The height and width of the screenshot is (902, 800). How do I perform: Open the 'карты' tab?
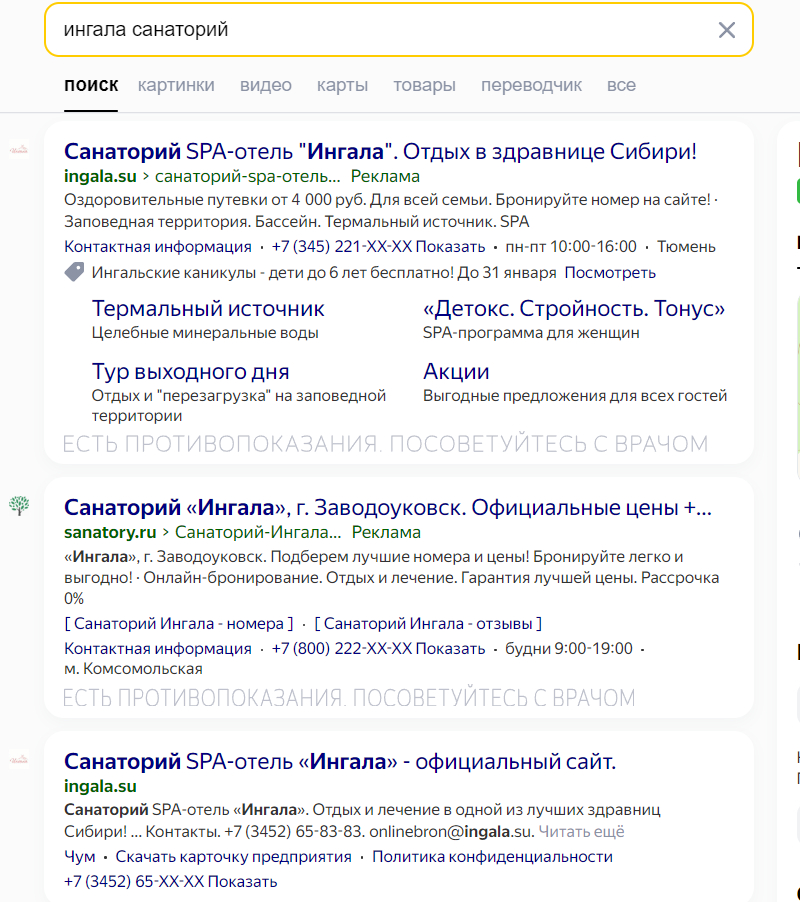342,85
